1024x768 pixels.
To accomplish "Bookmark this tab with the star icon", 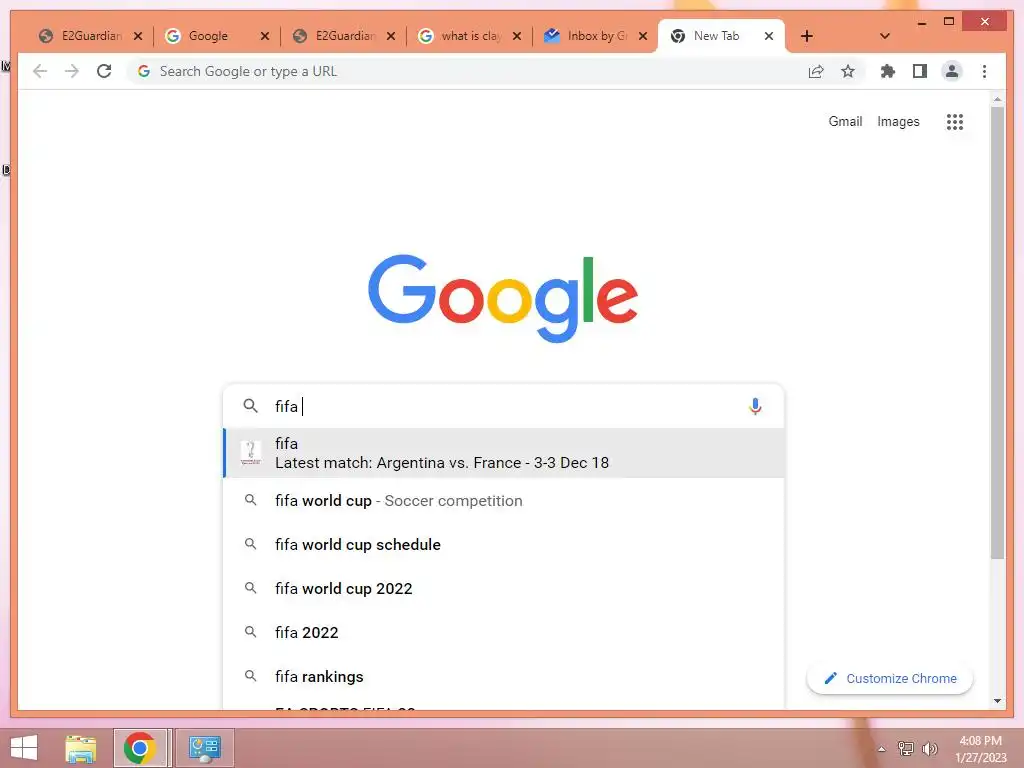I will [848, 71].
